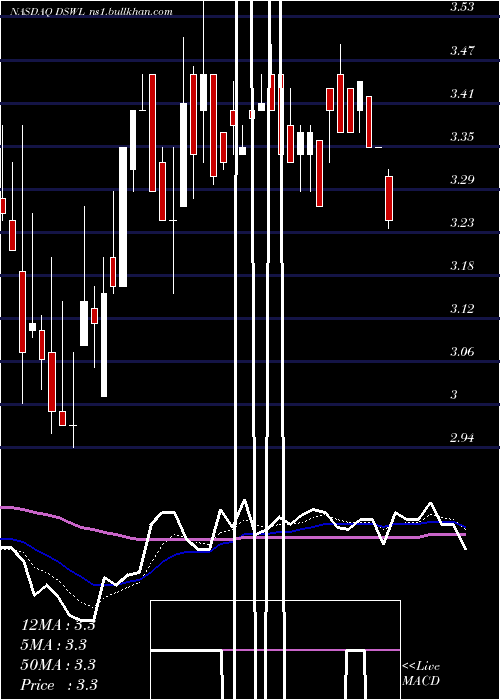Screen dimensions: 500x700
Task: Click the 3.23 price axis label
Action: [x=462, y=223]
